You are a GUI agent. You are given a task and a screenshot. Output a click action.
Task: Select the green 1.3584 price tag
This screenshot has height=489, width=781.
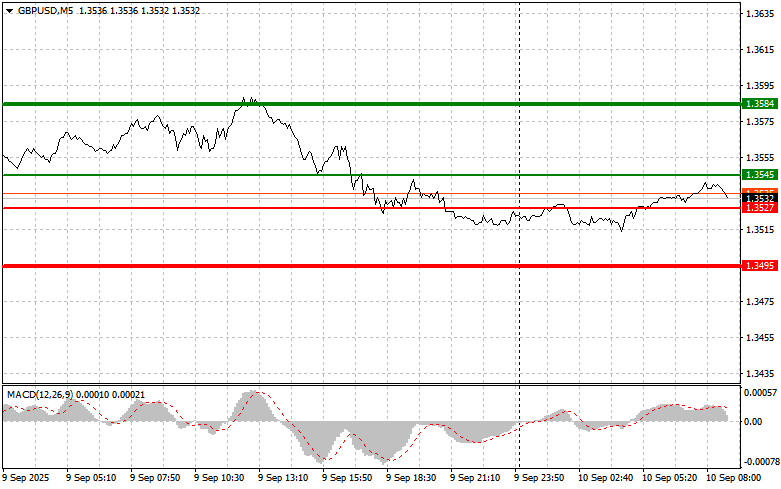[756, 104]
